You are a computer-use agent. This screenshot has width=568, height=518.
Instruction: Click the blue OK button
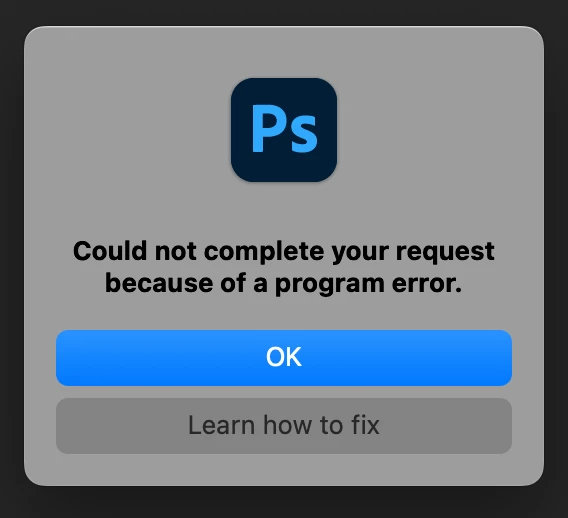pyautogui.click(x=284, y=358)
